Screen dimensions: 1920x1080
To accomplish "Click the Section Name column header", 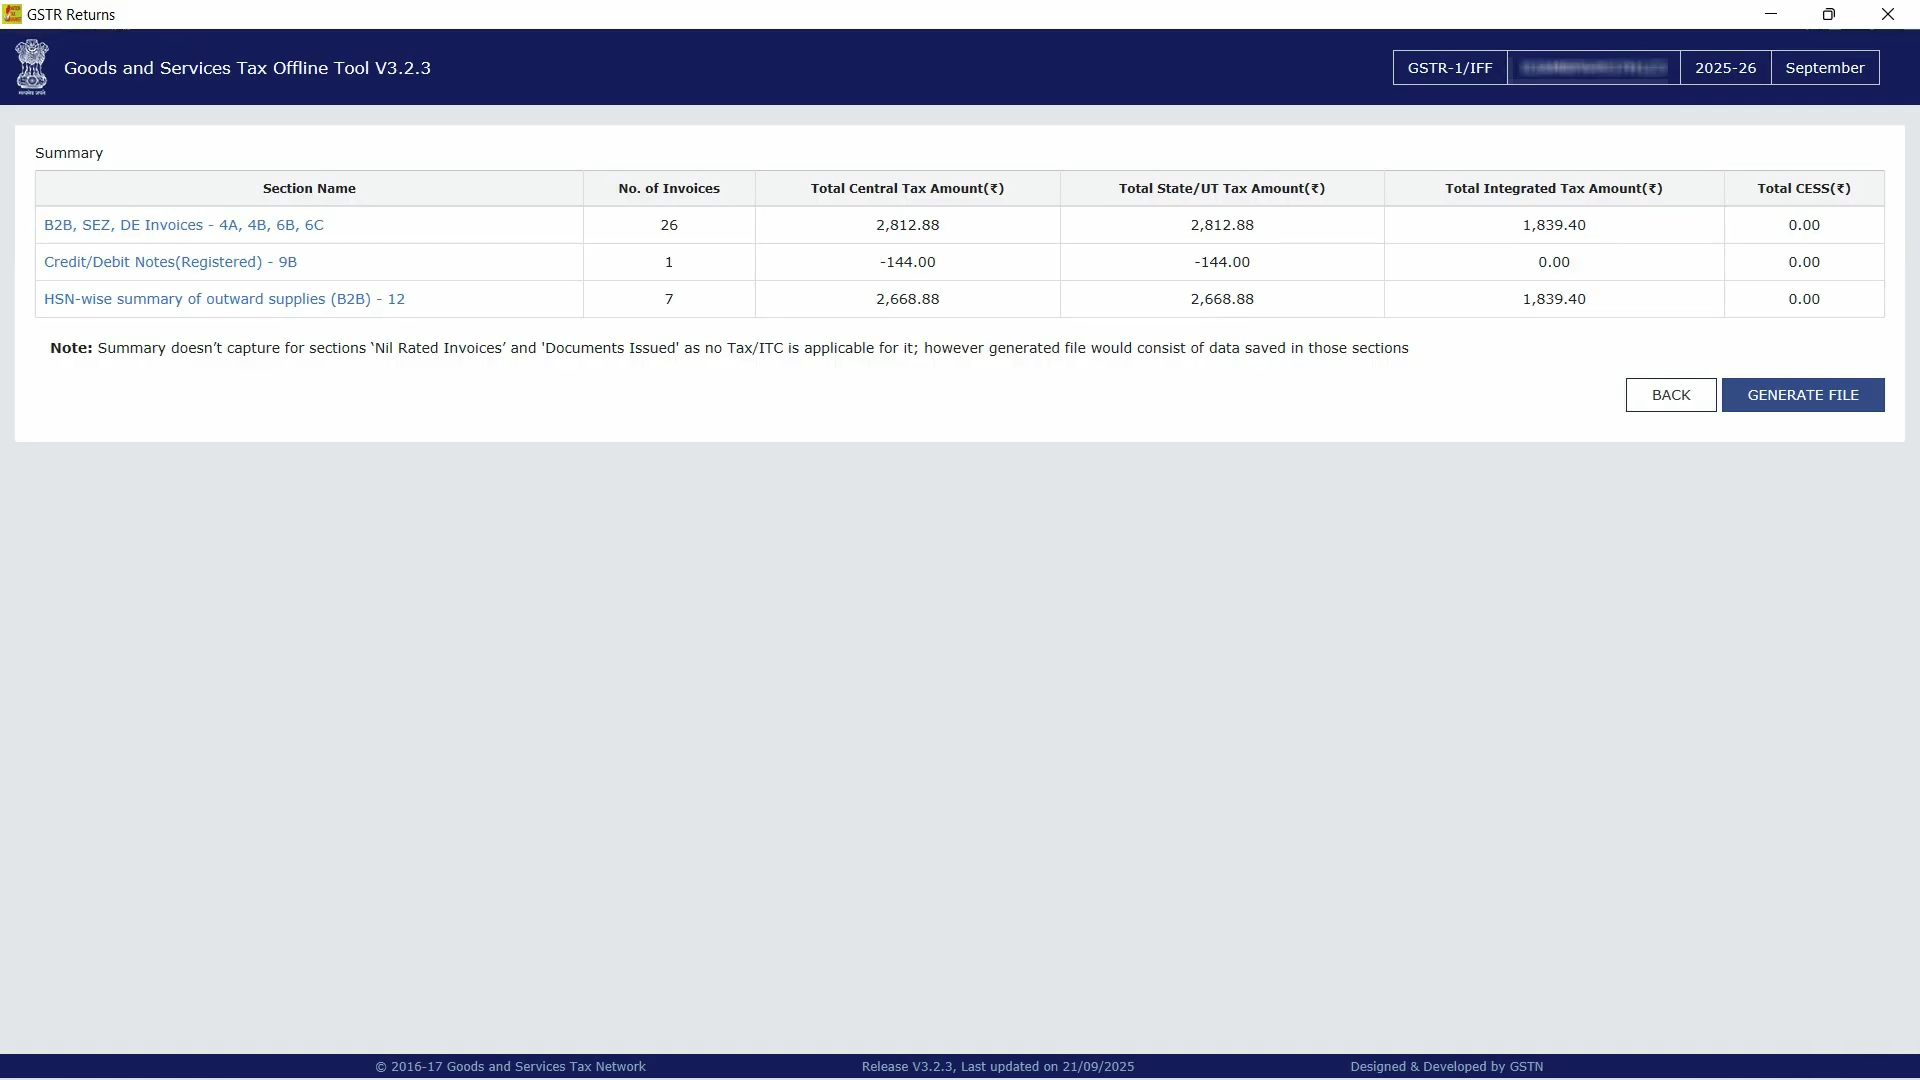I will (309, 189).
